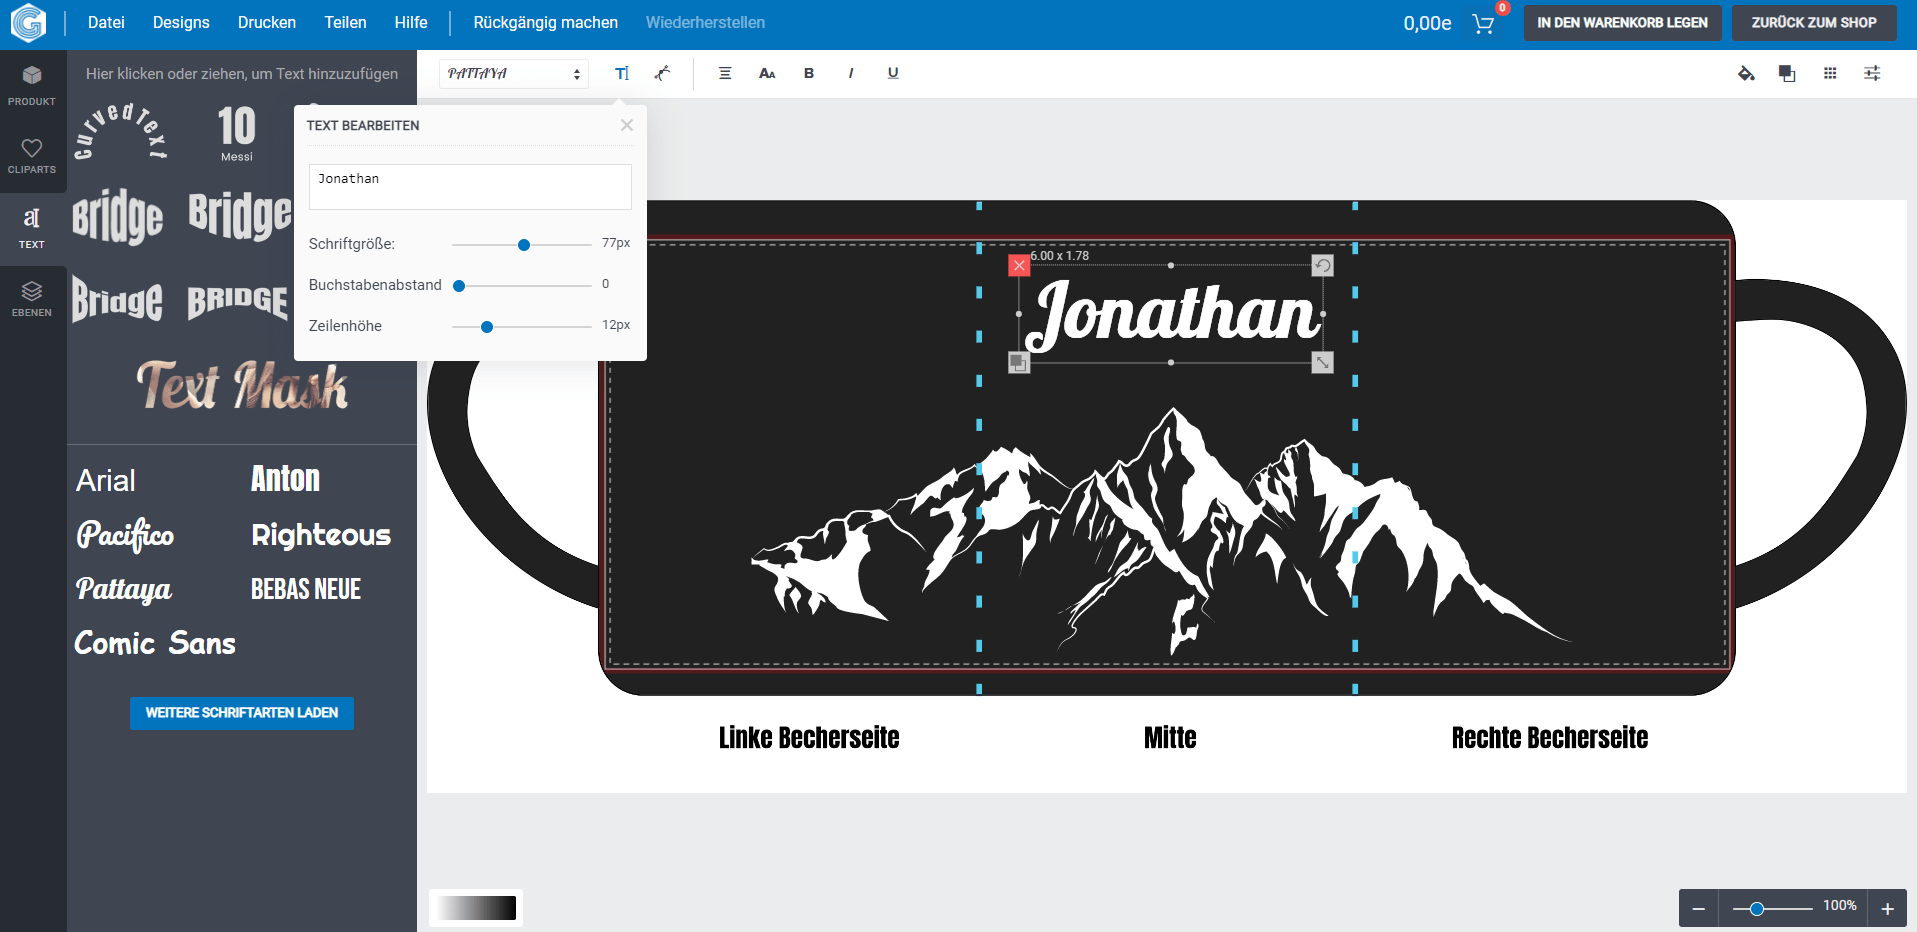Screen dimensions: 1917x932
Task: Click In den Warenkorb legen button
Action: click(1622, 22)
